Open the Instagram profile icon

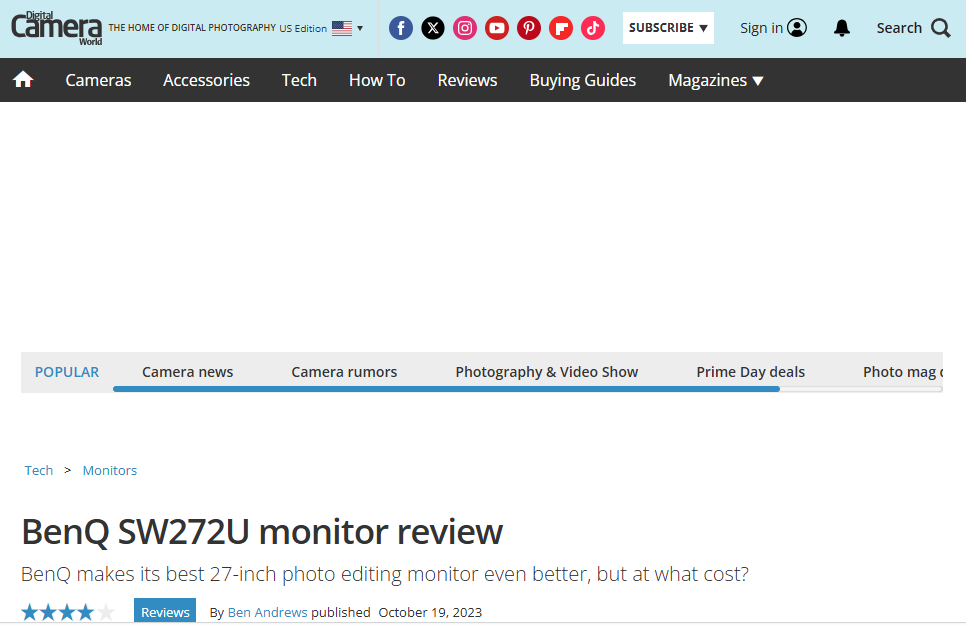(464, 27)
